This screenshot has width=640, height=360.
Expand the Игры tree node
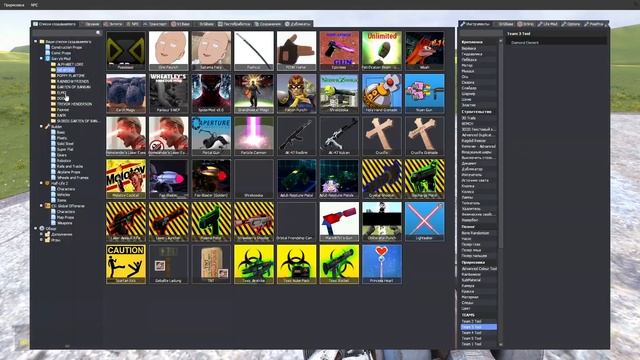[41, 240]
